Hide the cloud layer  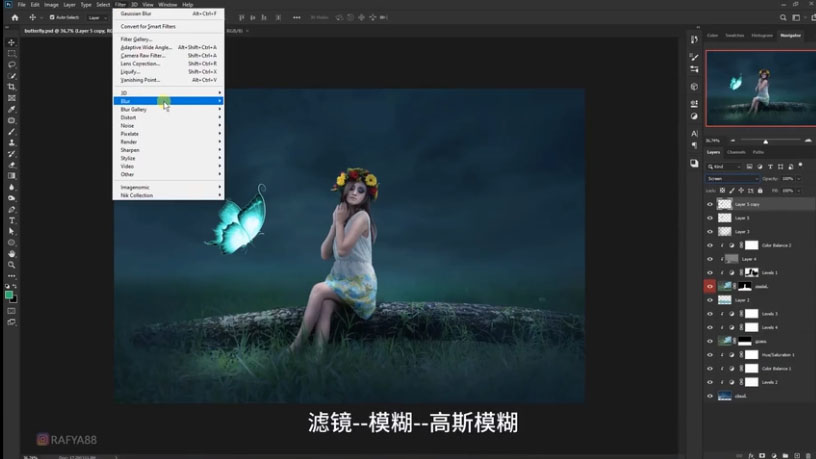point(710,396)
